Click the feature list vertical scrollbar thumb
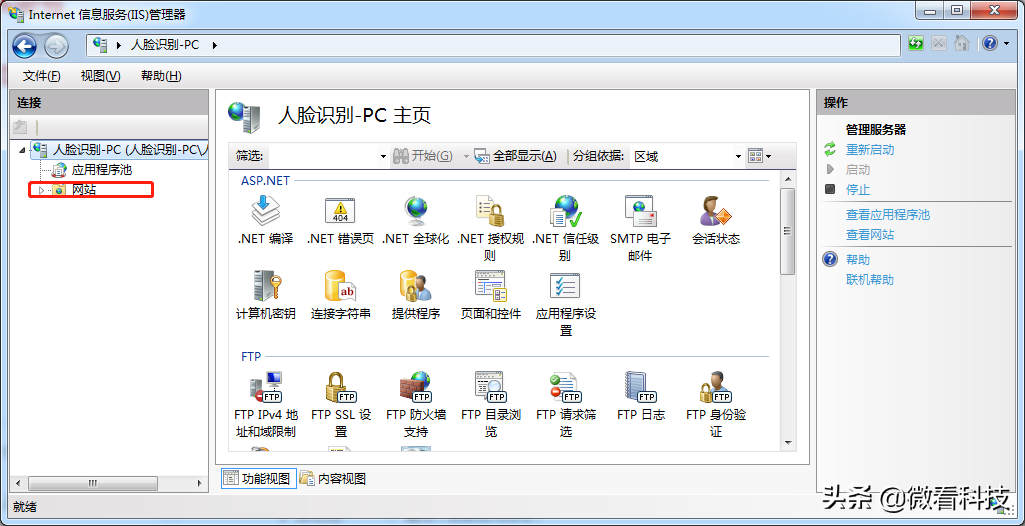This screenshot has width=1025, height=526. coord(788,231)
